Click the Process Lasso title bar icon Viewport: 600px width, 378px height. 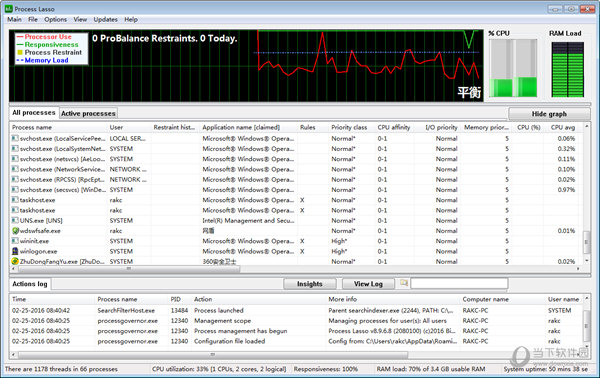pos(8,8)
